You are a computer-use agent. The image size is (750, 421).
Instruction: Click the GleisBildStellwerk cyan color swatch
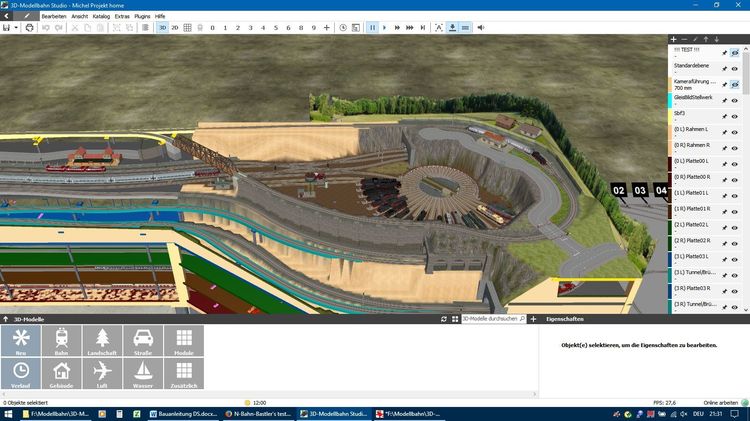[670, 100]
